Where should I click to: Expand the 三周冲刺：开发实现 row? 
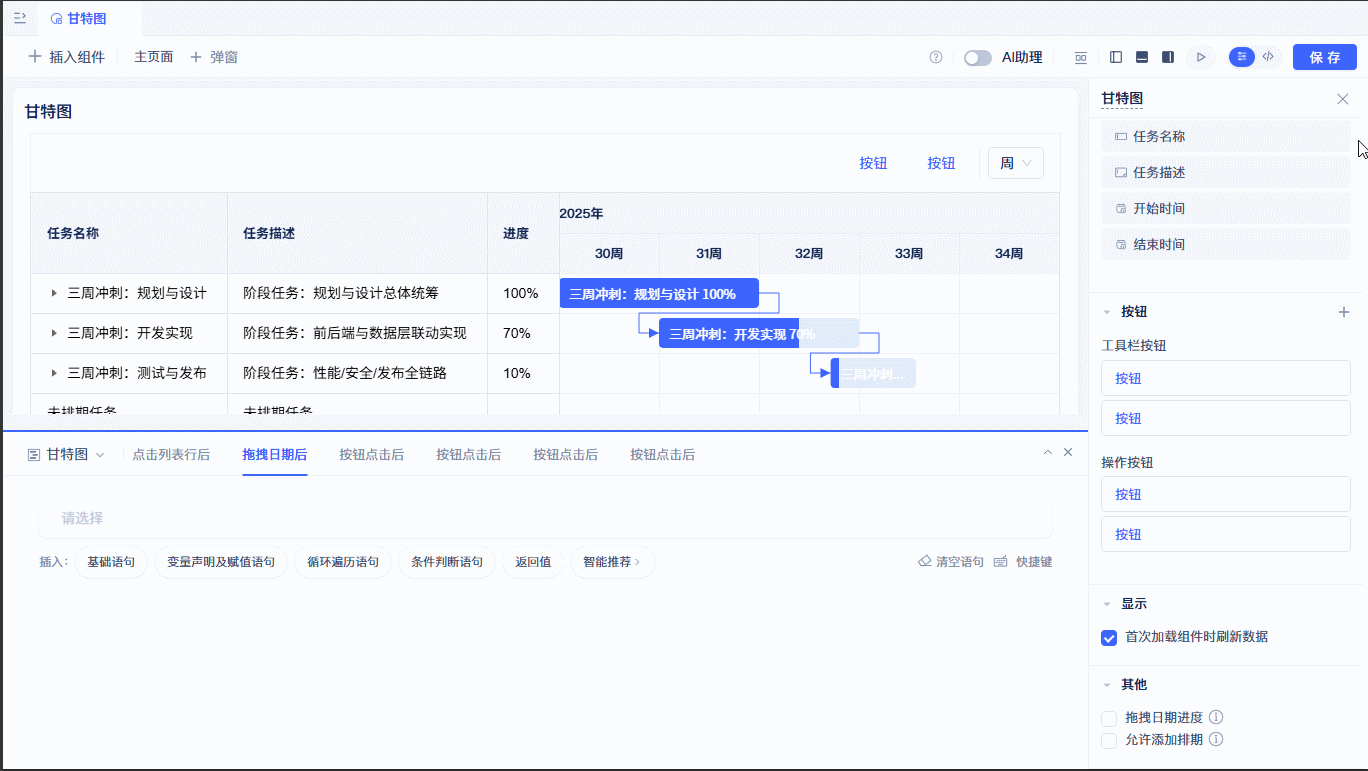point(54,333)
